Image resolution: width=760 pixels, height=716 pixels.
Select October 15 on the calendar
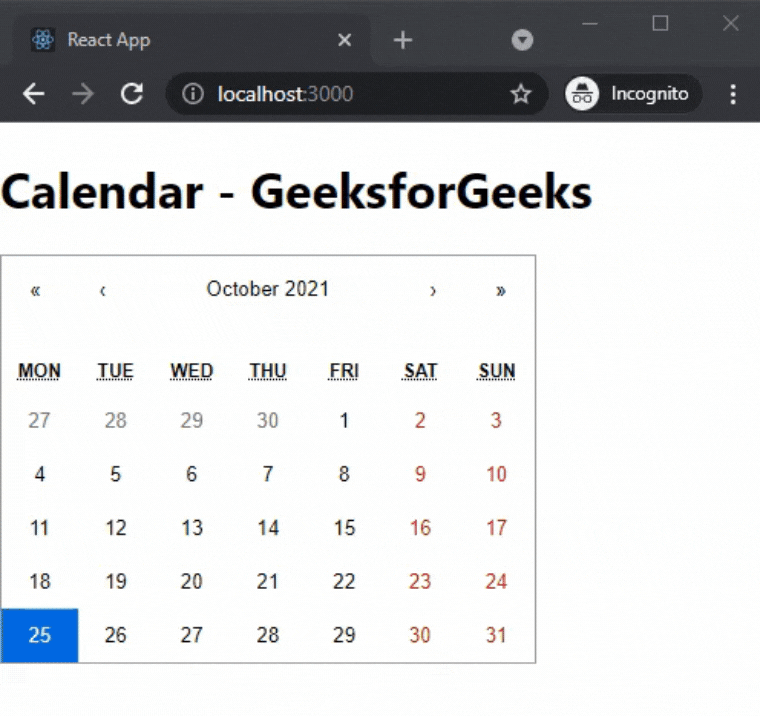pos(344,528)
